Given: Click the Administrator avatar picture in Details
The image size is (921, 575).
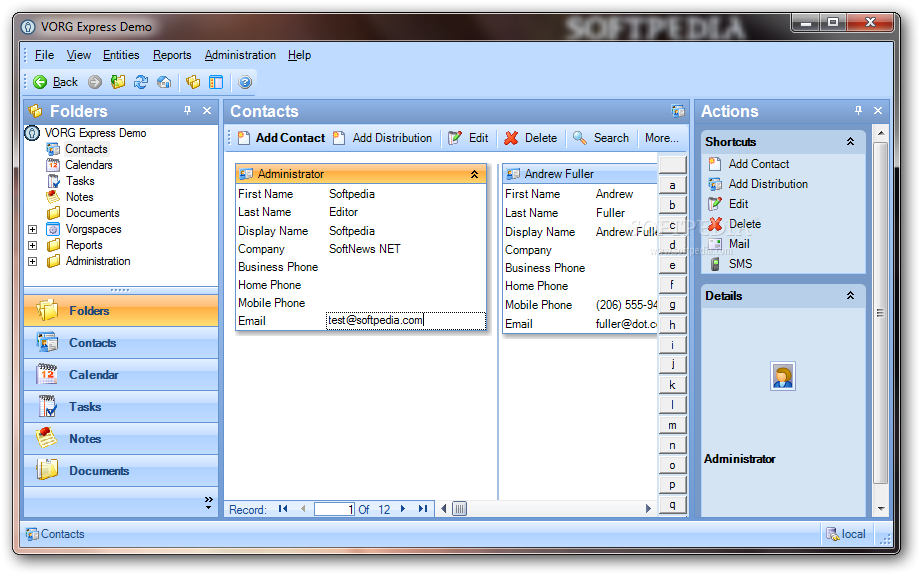Looking at the screenshot, I should 783,376.
